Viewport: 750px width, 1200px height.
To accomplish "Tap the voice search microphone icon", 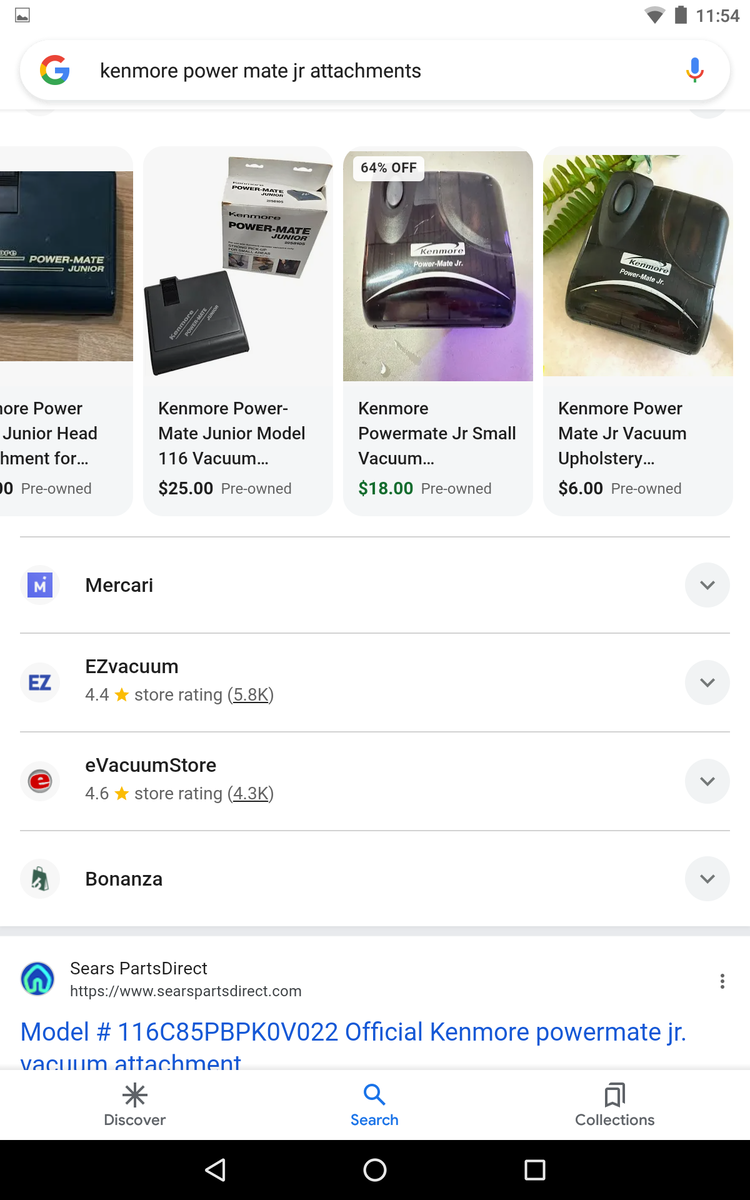I will point(695,71).
